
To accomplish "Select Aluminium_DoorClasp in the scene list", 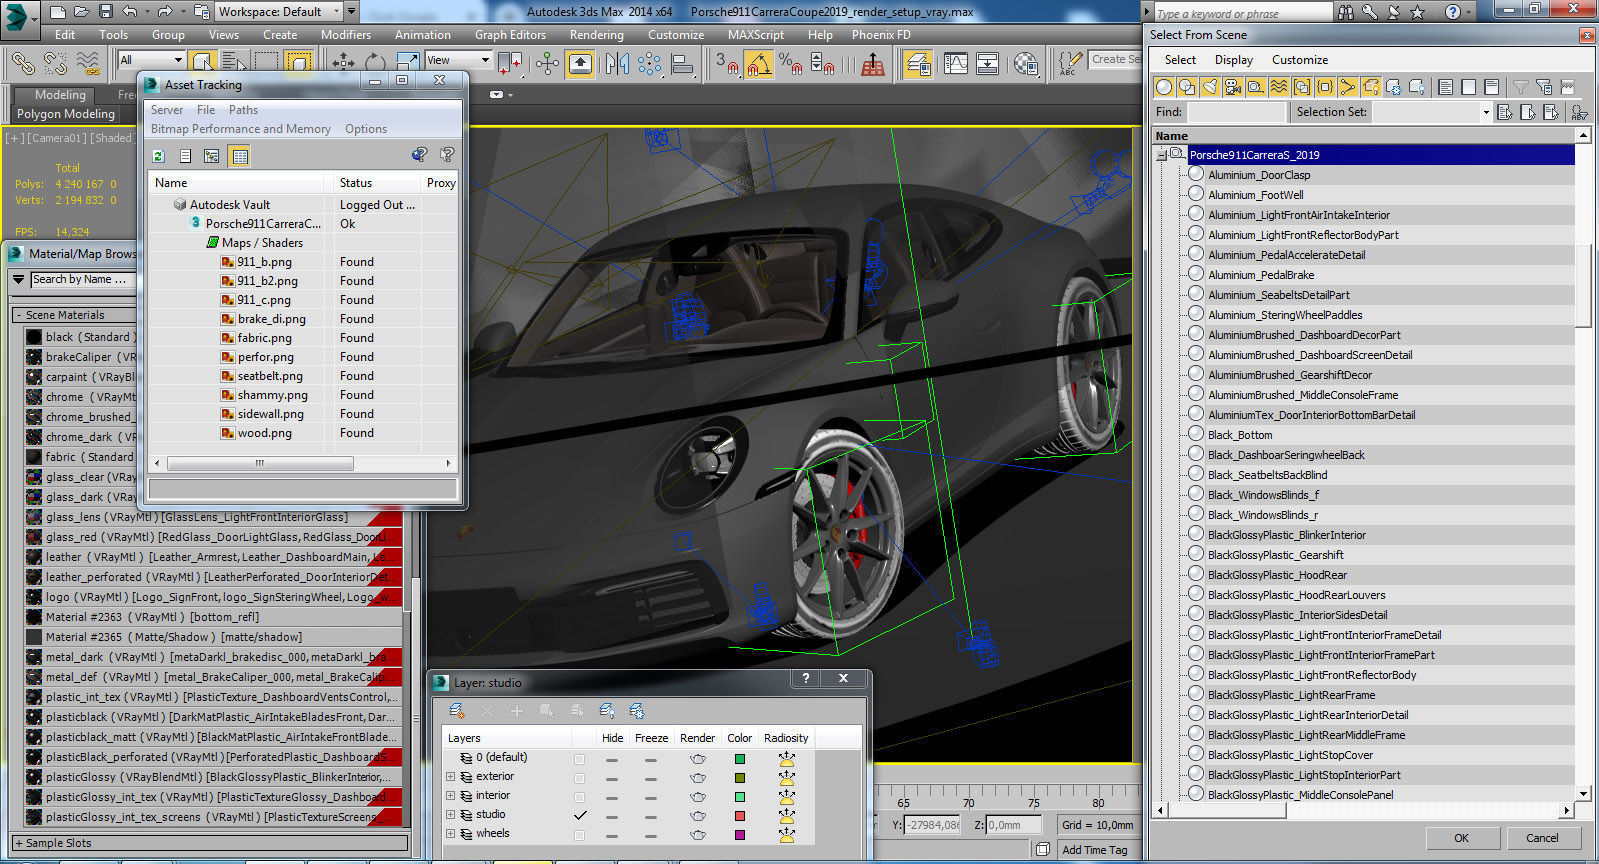I will point(1258,175).
